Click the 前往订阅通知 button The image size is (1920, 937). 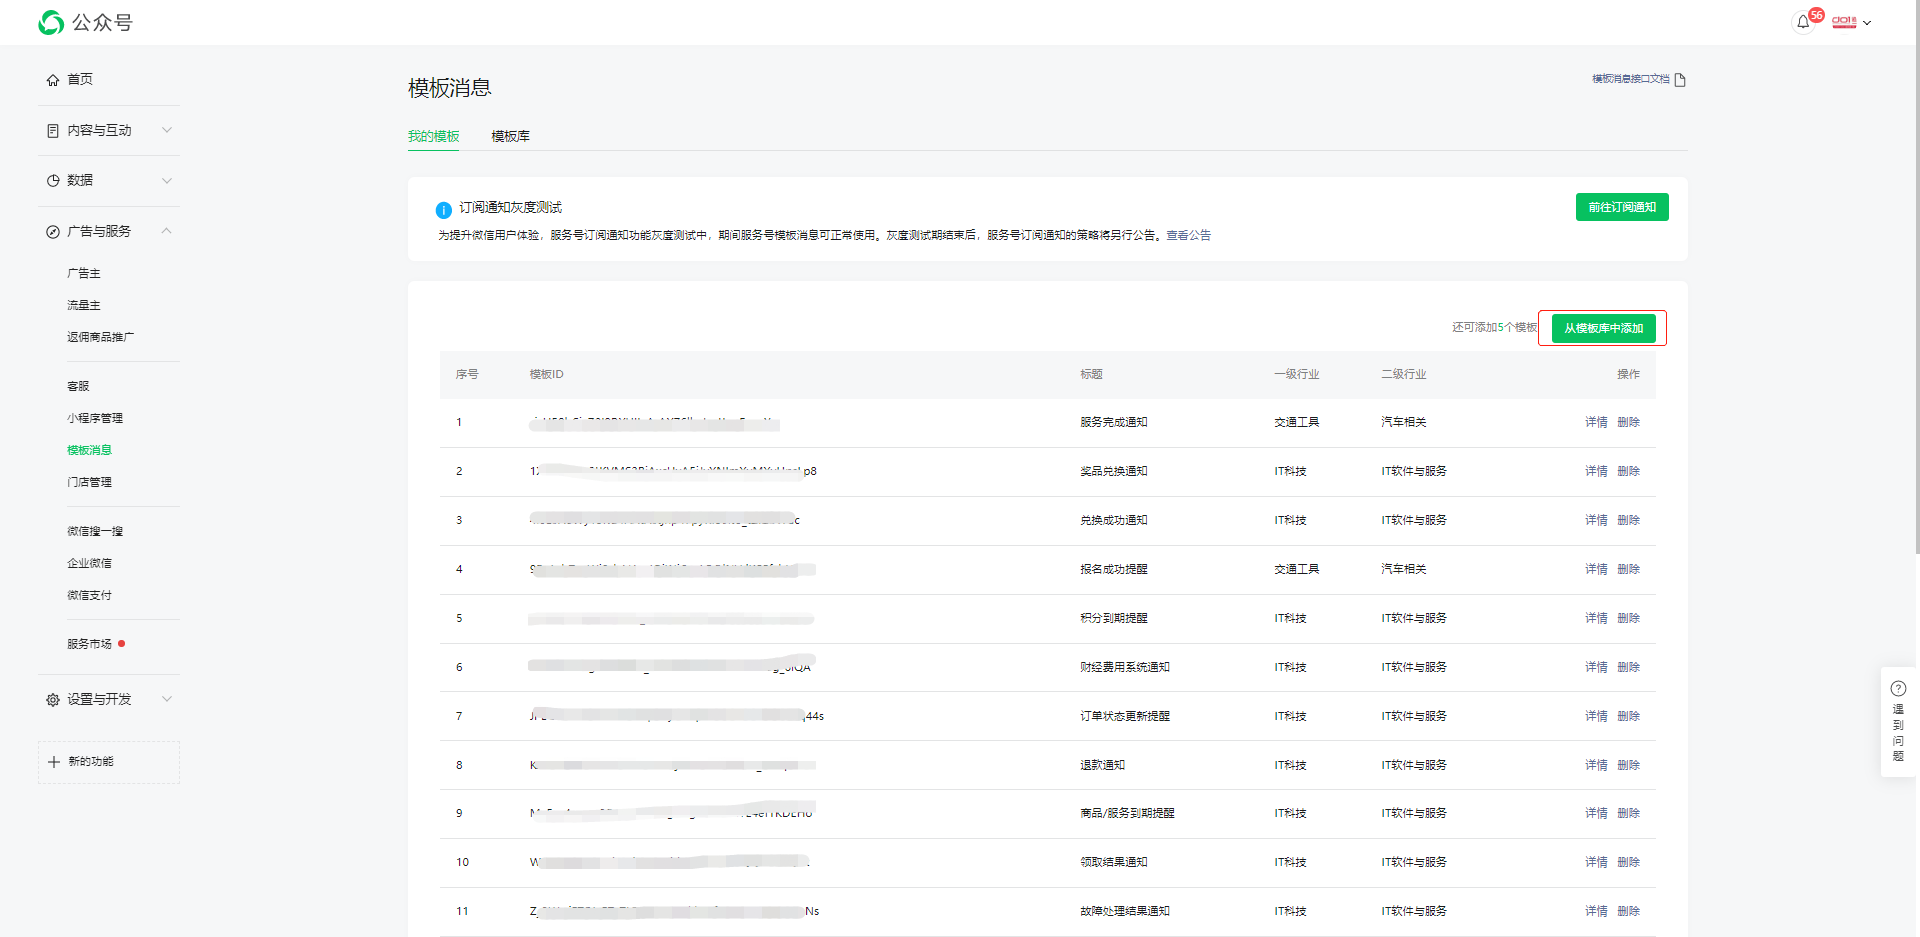(1622, 207)
